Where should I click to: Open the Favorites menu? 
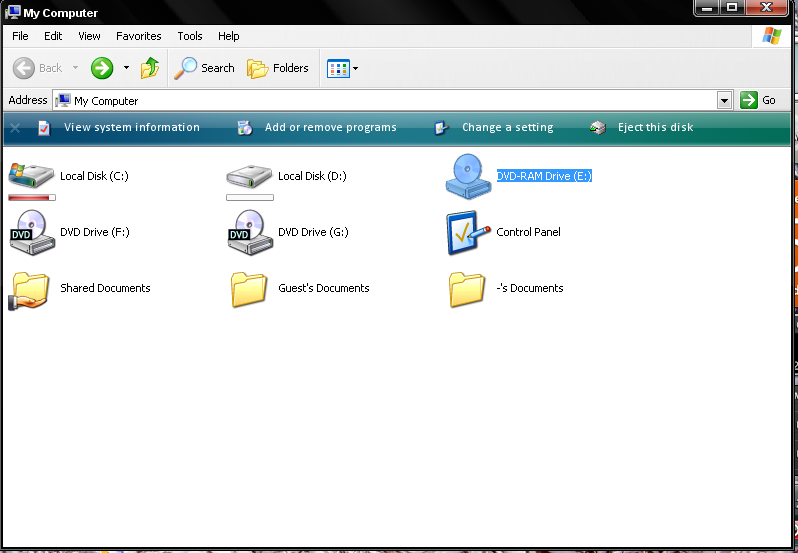pyautogui.click(x=138, y=36)
